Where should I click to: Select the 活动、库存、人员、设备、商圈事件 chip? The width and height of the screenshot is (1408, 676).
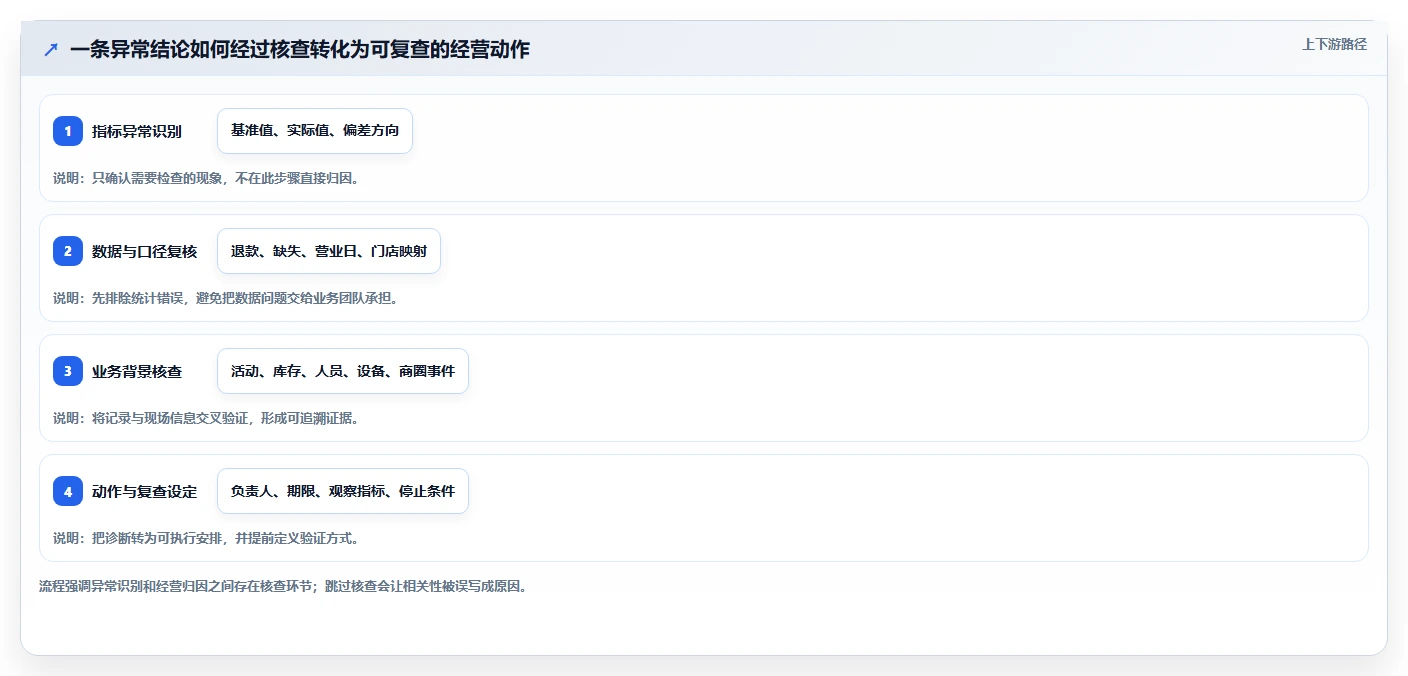[x=343, y=371]
